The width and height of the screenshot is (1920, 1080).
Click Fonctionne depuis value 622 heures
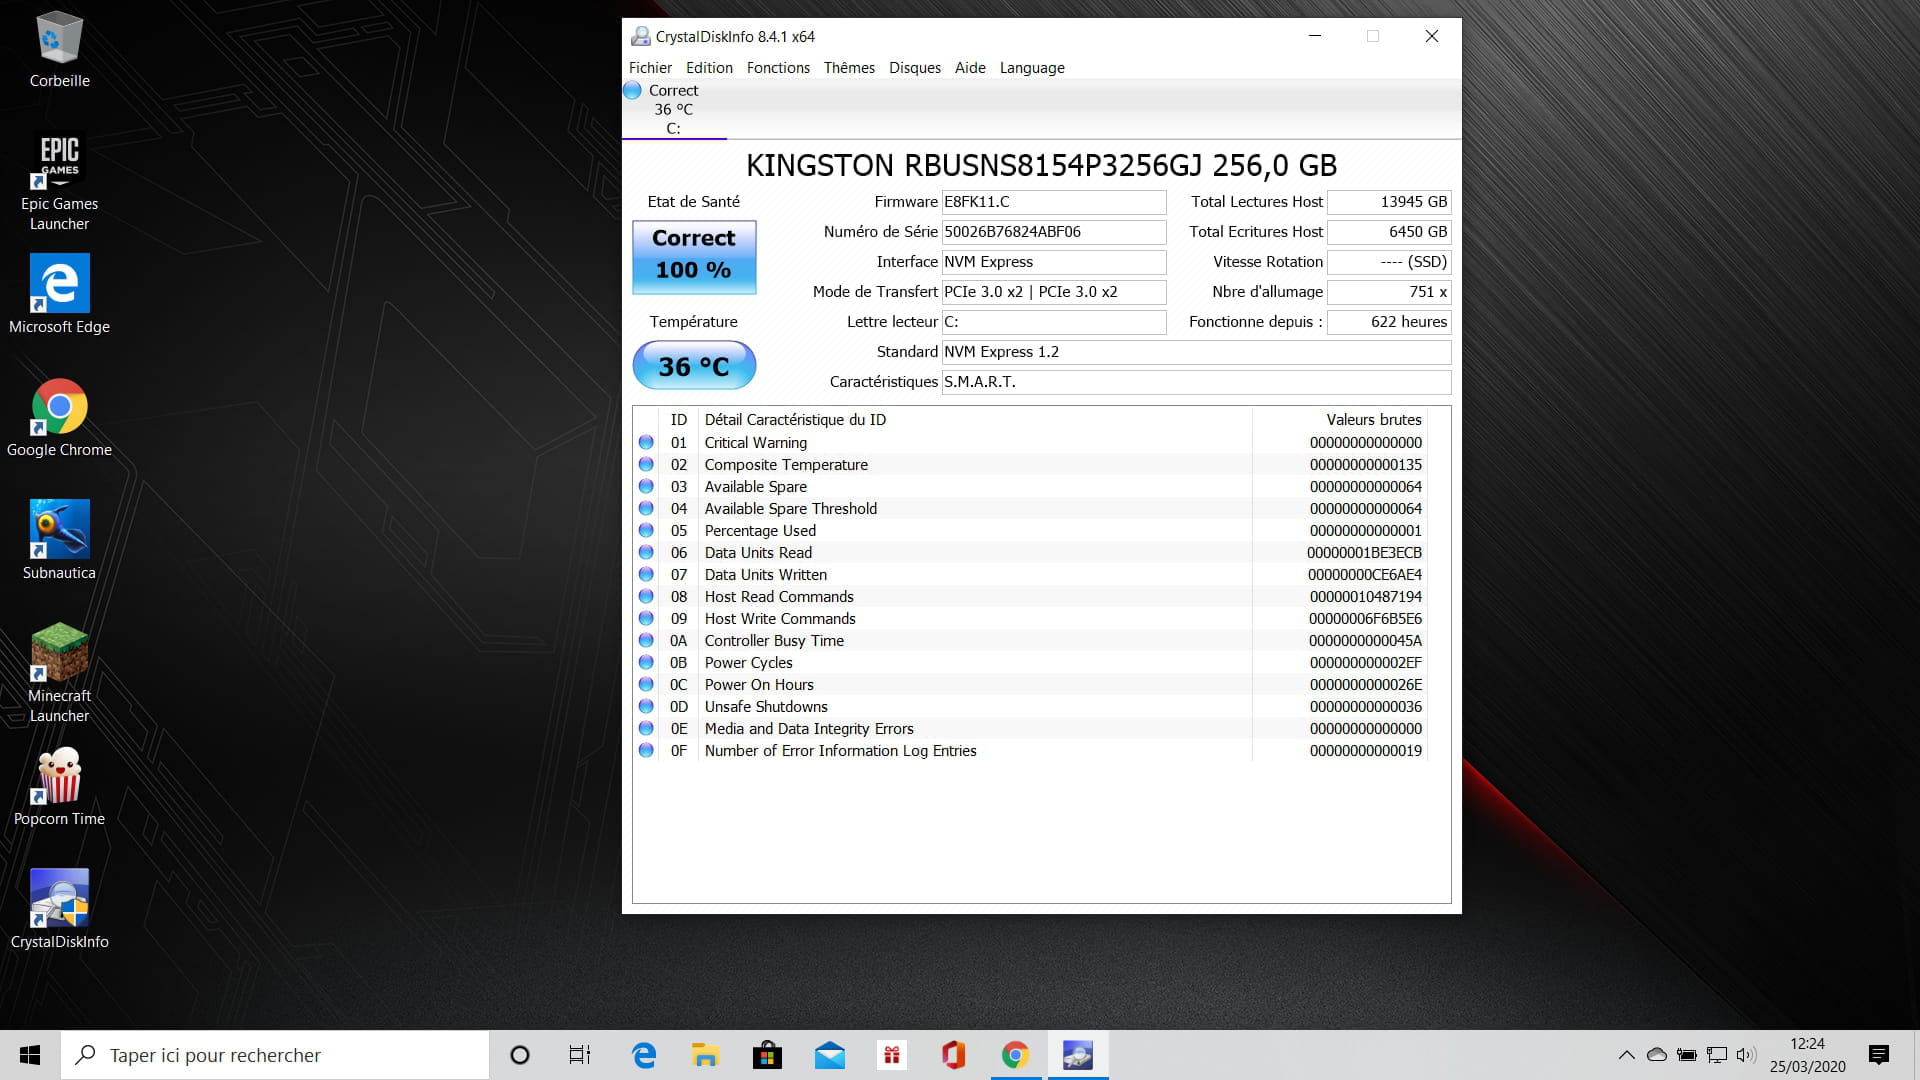click(x=1389, y=322)
